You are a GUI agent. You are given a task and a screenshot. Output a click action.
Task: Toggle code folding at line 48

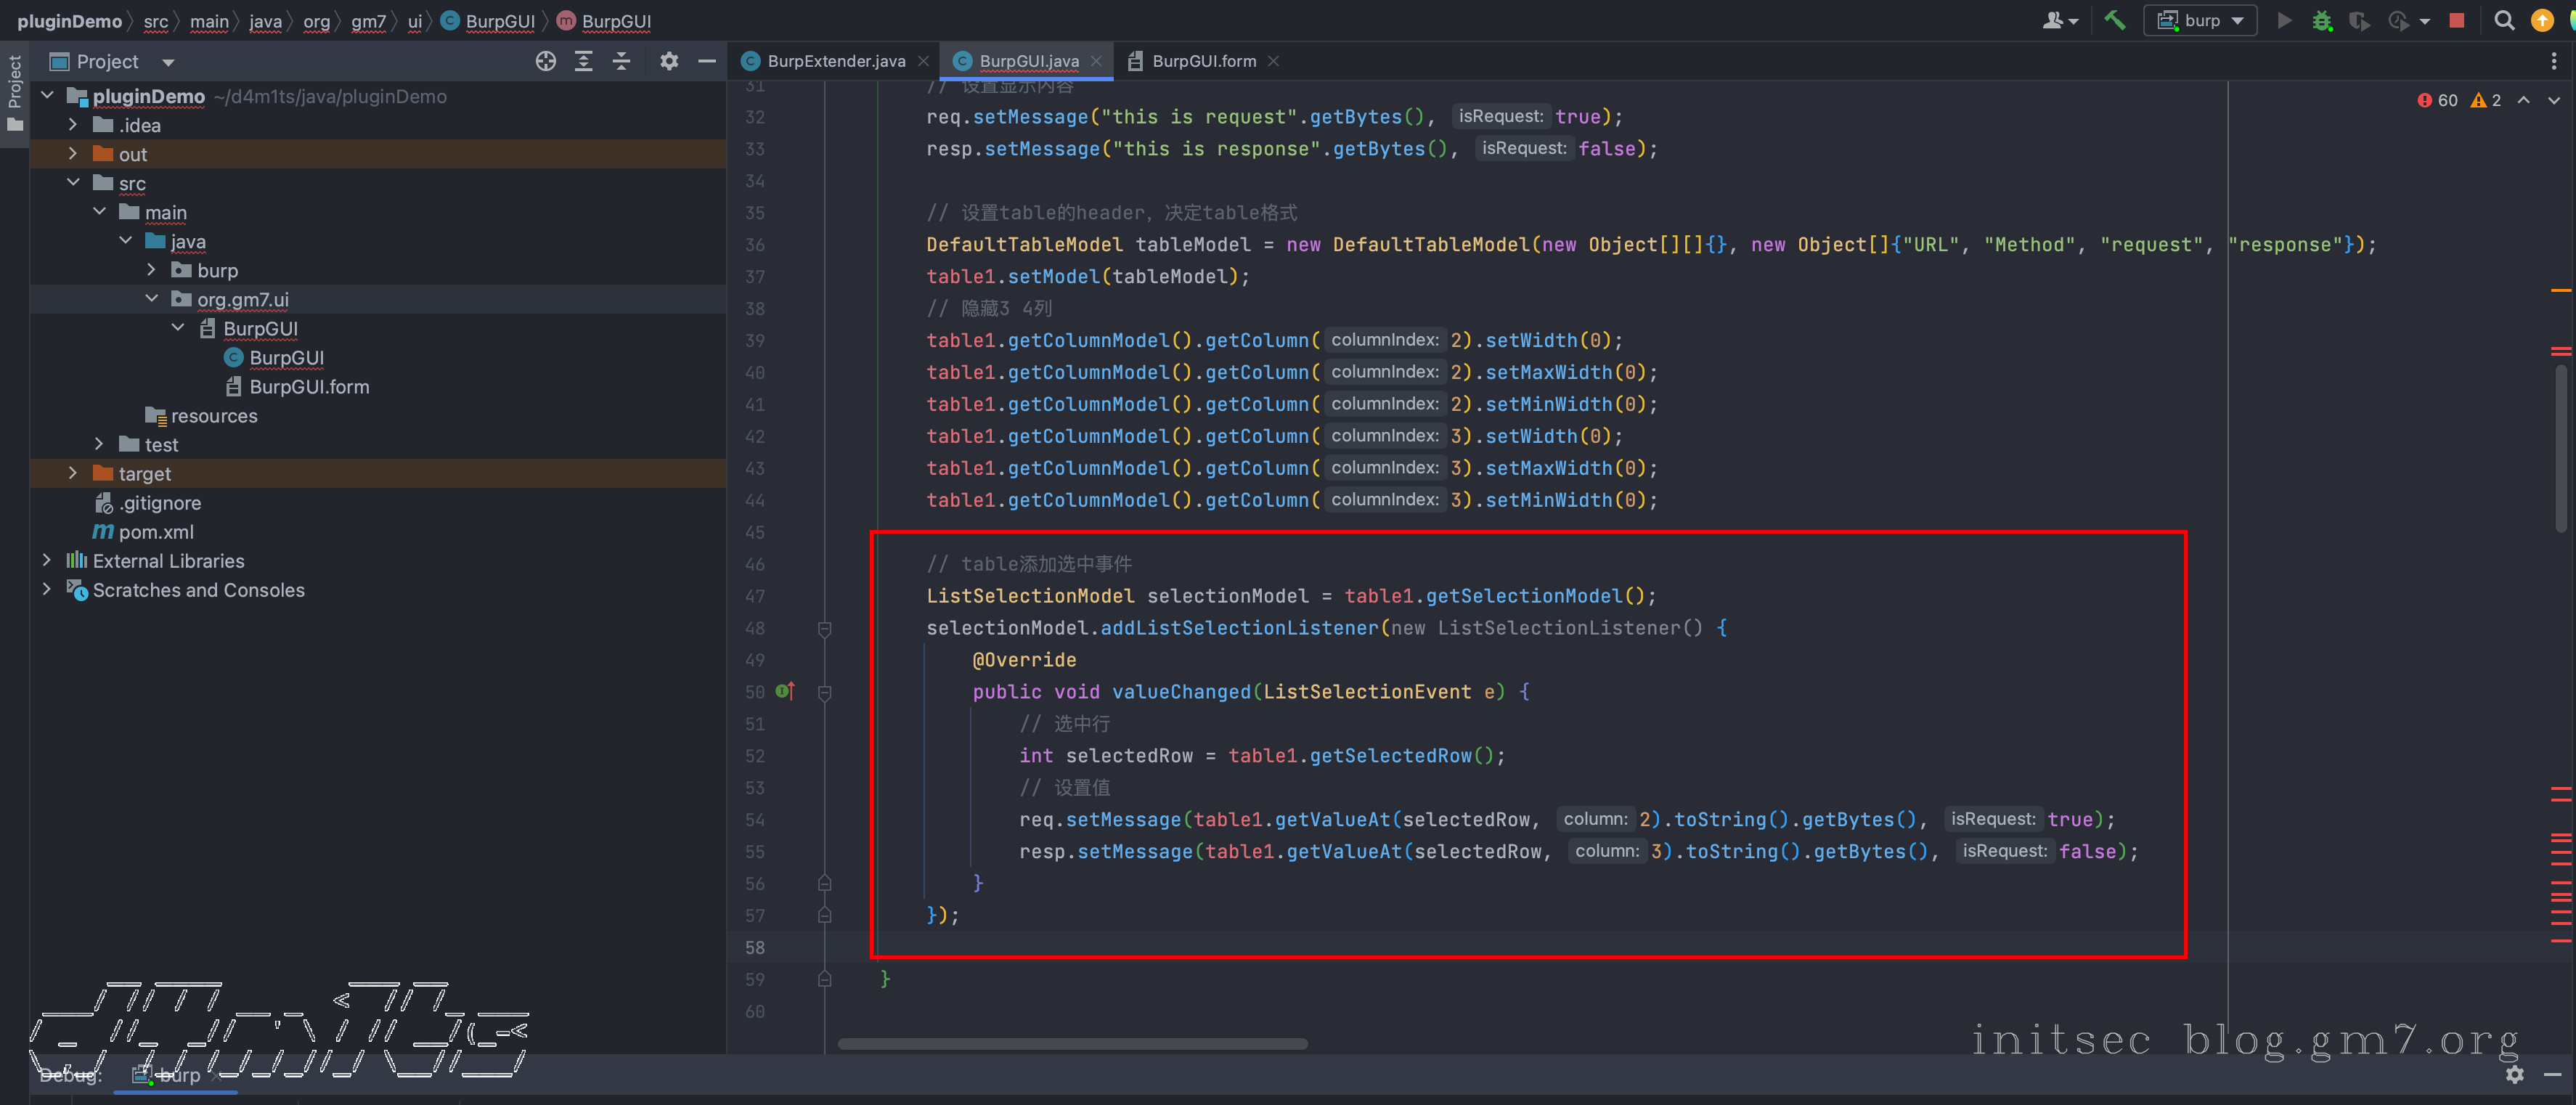tap(825, 628)
